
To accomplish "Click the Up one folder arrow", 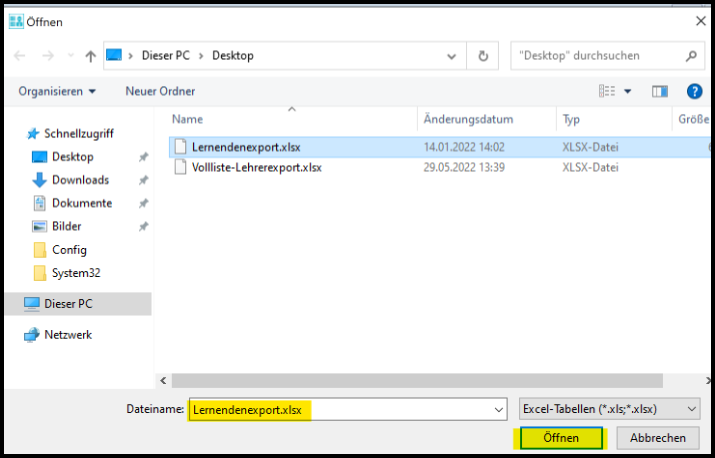I will 90,56.
